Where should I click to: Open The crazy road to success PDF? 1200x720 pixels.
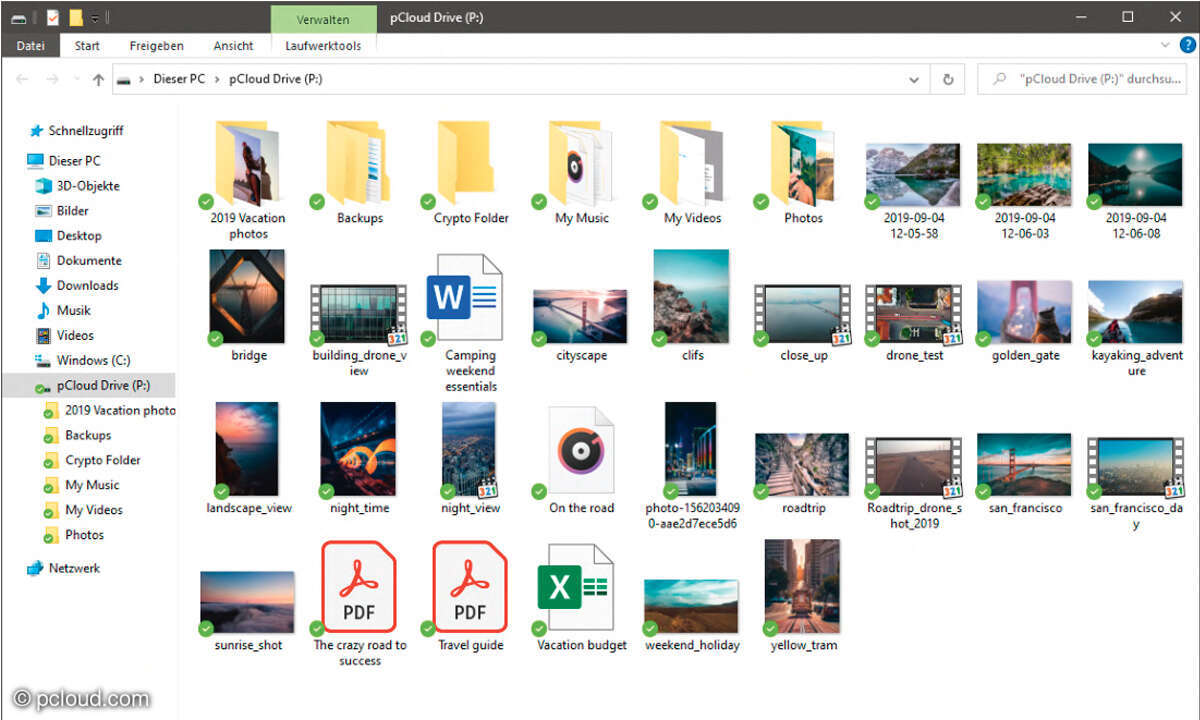(359, 589)
